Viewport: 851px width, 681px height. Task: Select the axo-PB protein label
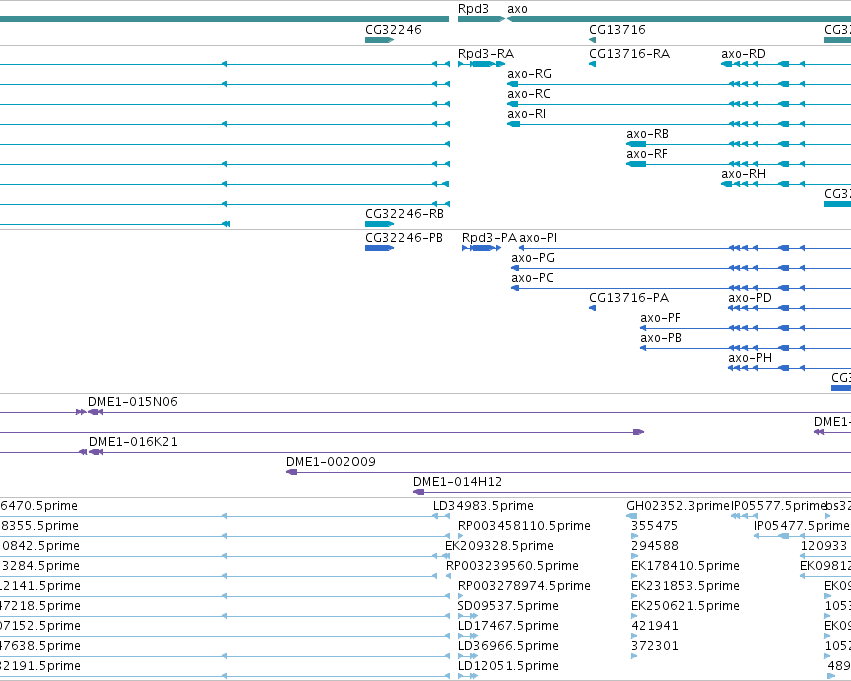(661, 338)
